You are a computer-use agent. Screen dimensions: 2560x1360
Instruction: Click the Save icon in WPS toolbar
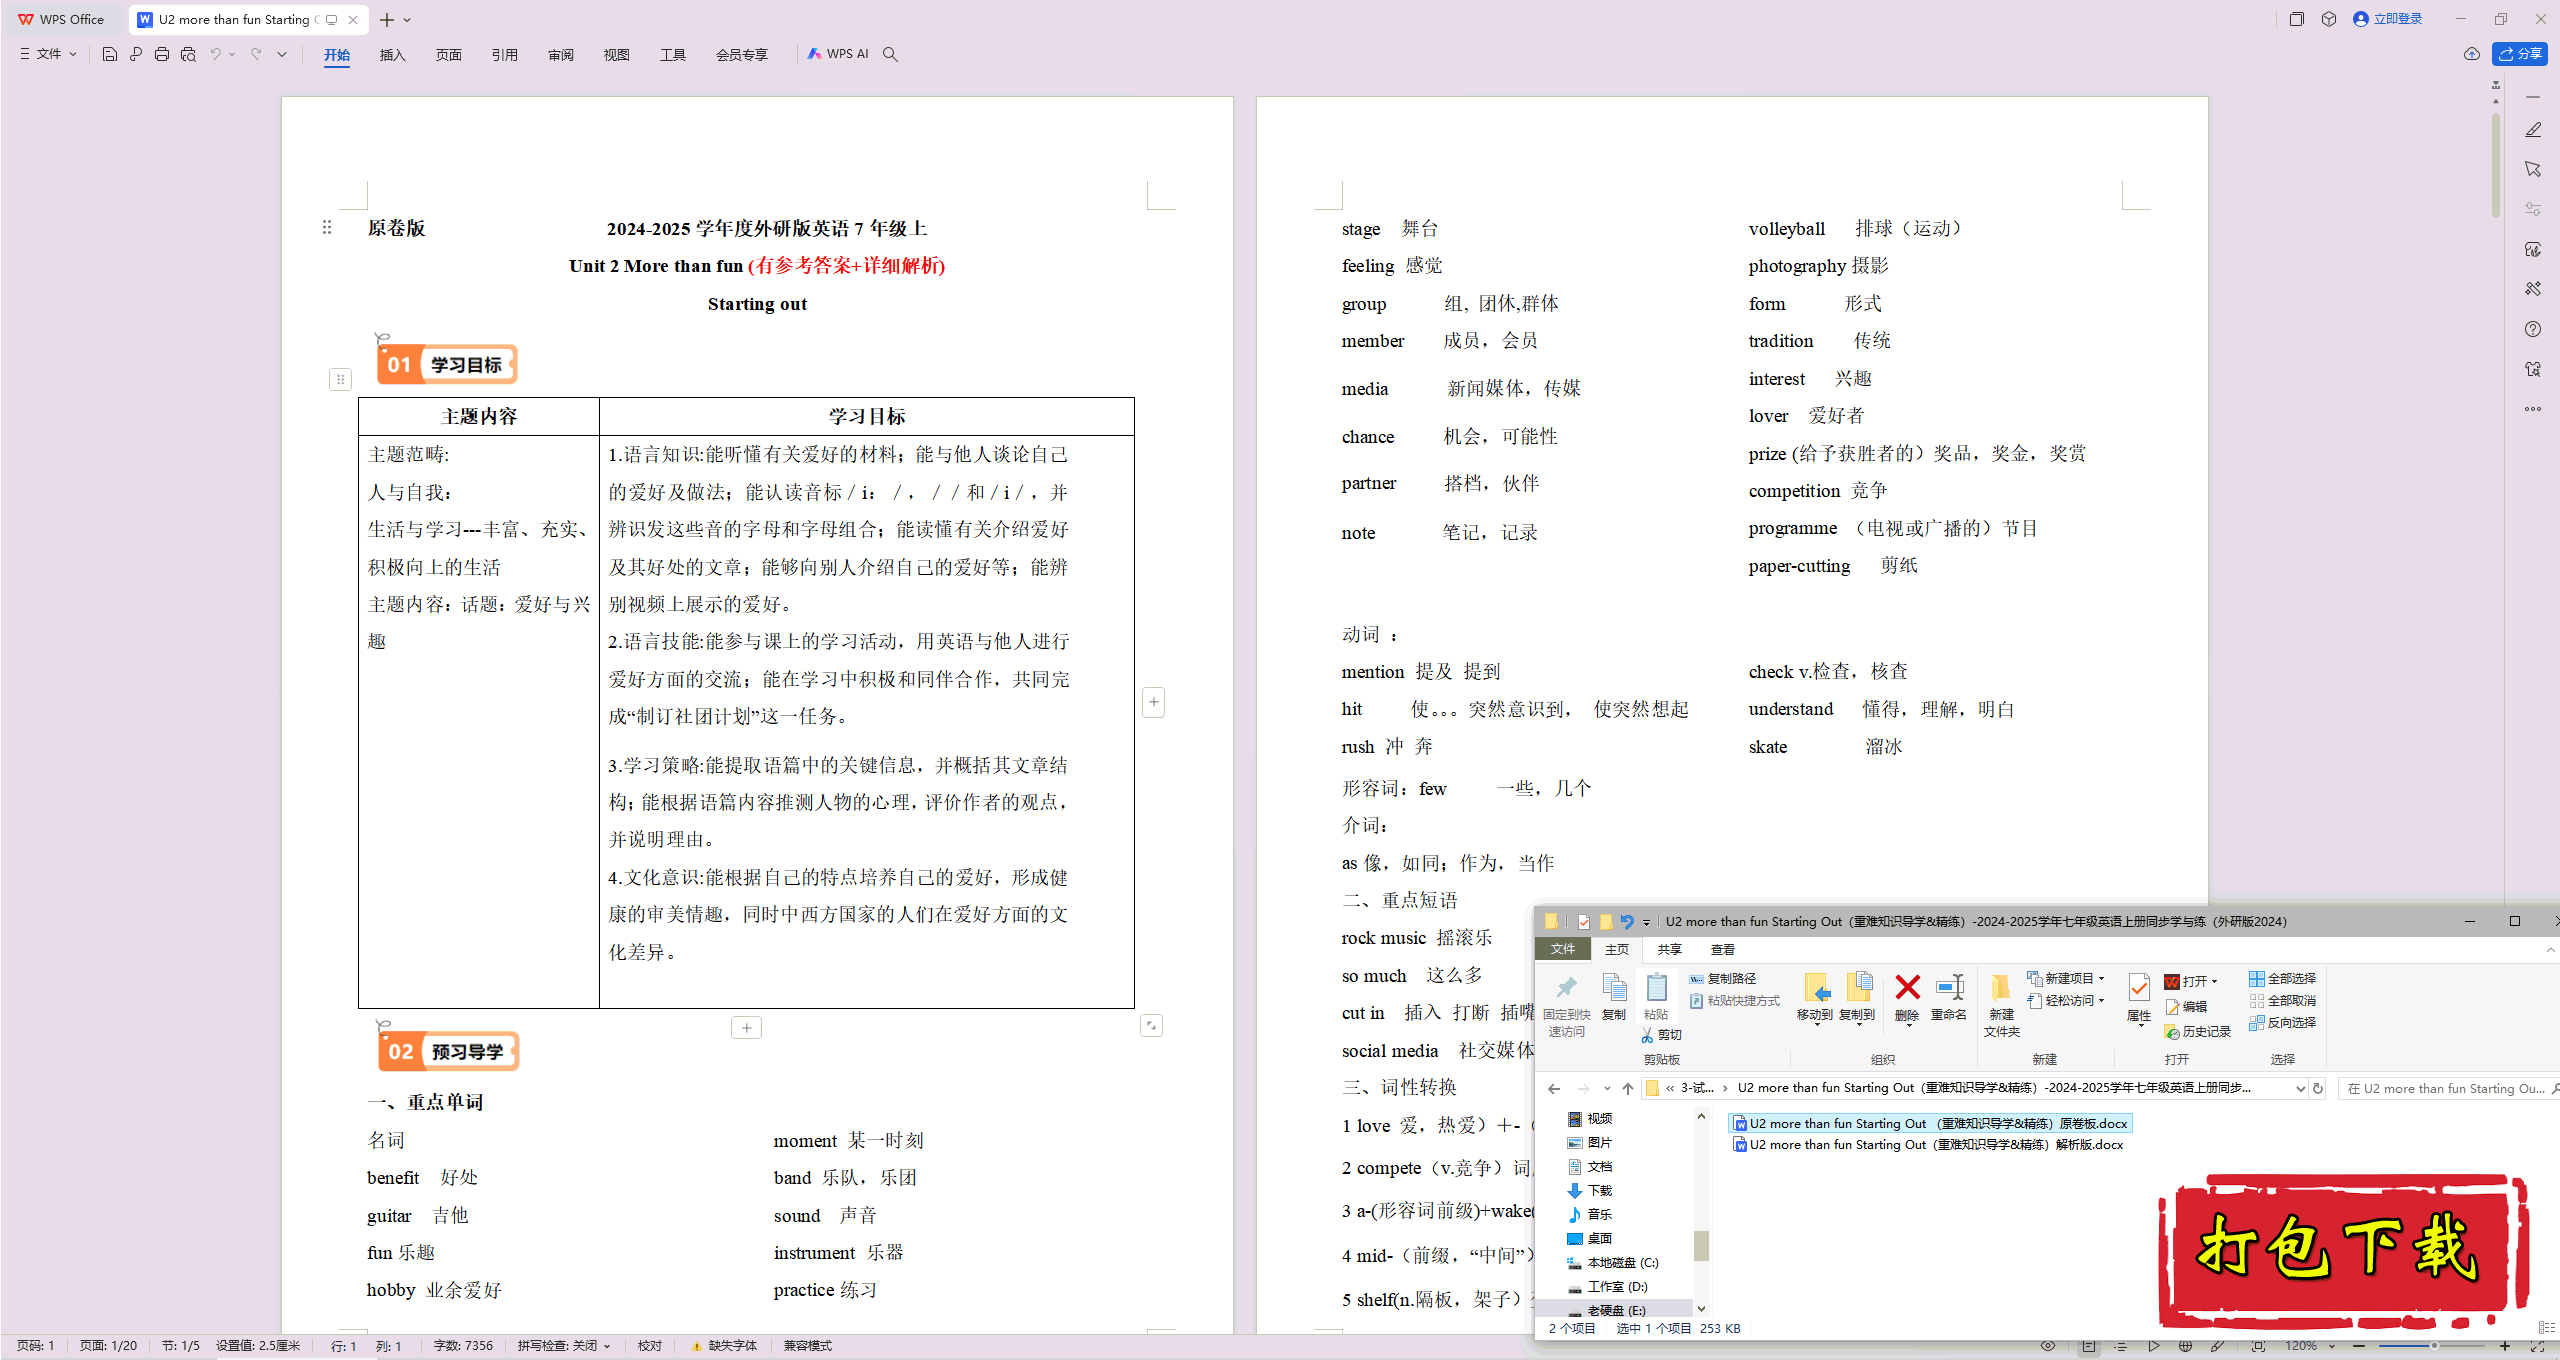point(110,54)
